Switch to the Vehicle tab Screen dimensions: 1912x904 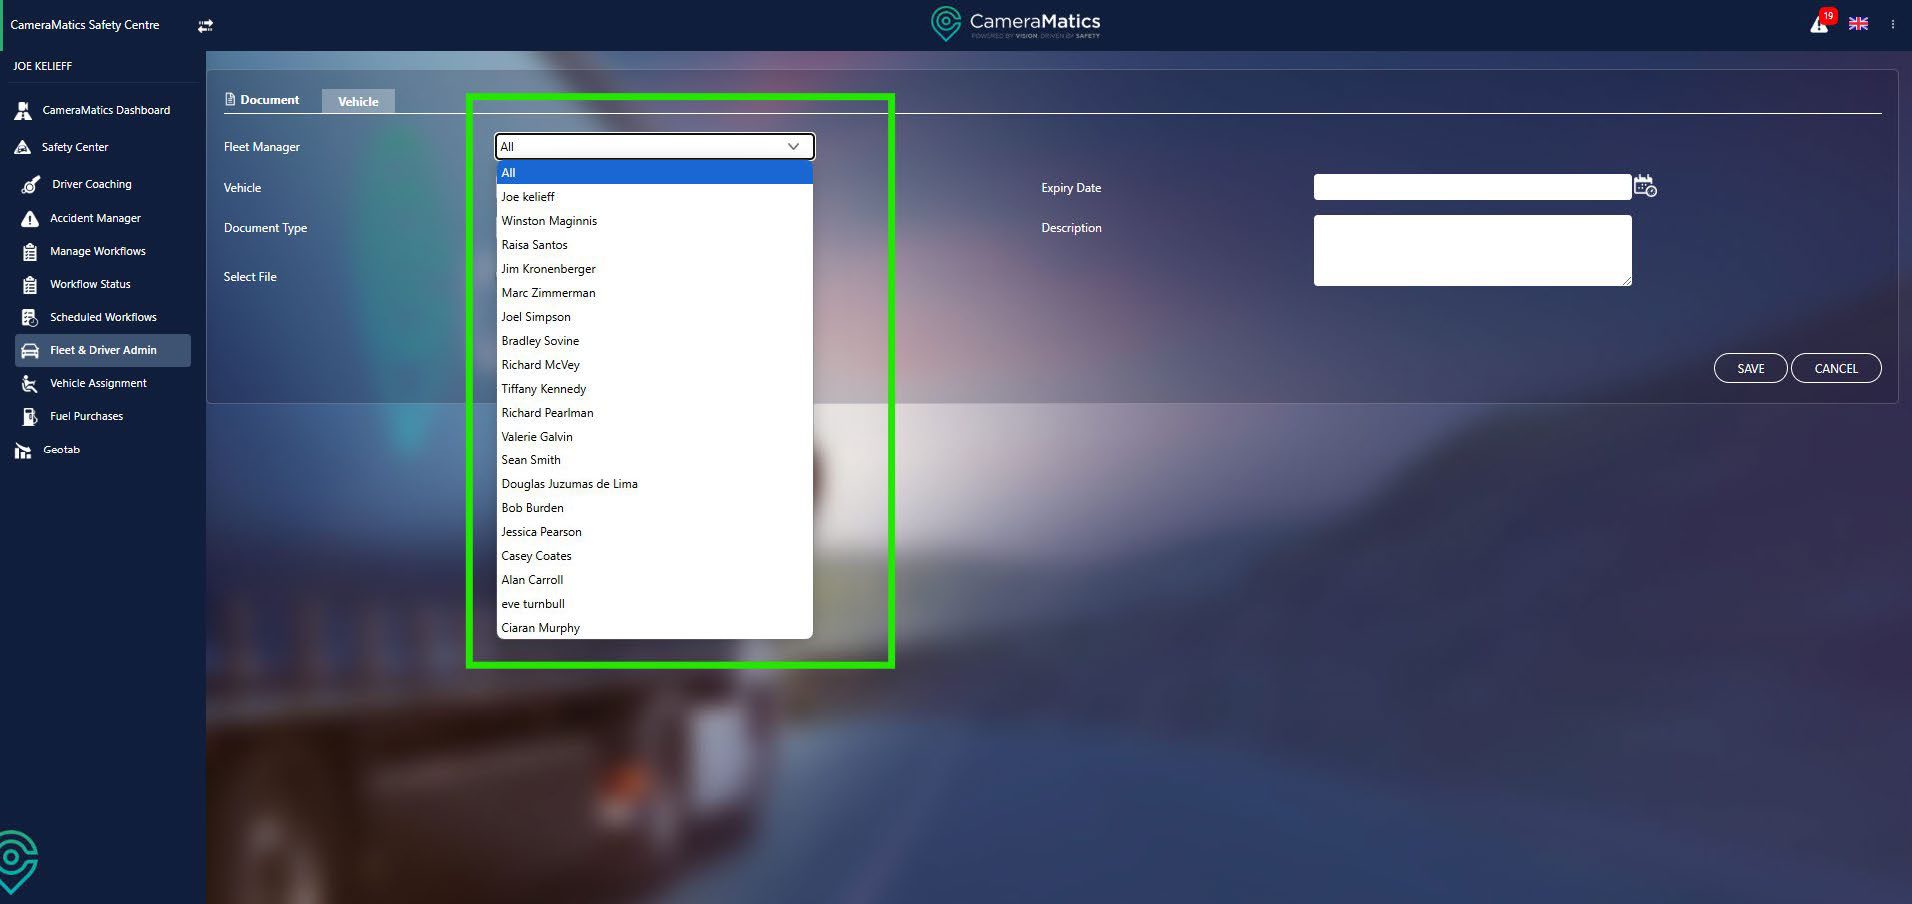[x=358, y=101]
